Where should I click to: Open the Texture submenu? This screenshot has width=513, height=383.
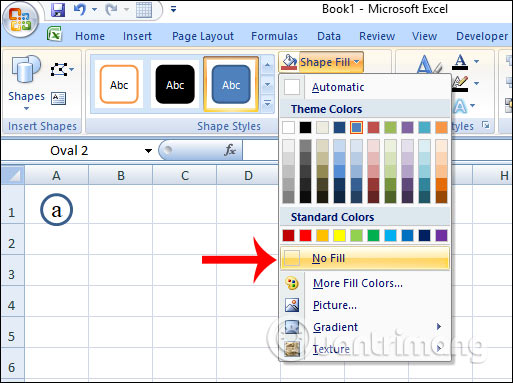point(365,349)
